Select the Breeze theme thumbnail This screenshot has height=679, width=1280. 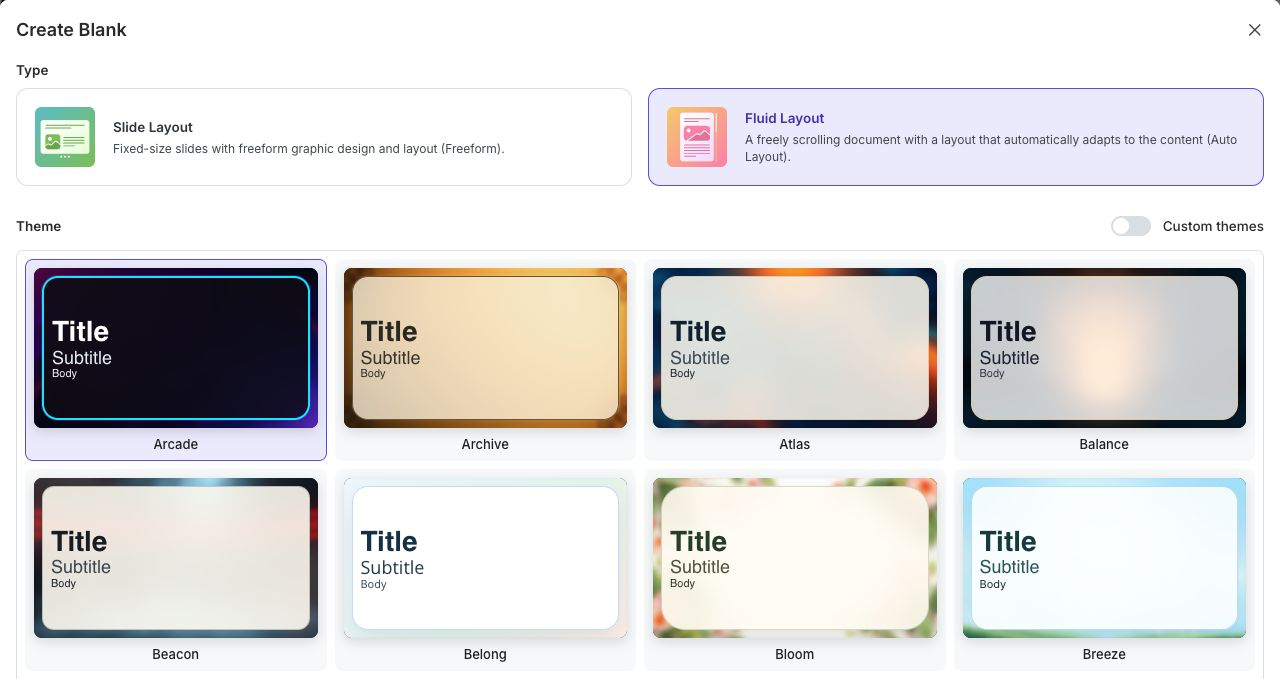click(1104, 558)
